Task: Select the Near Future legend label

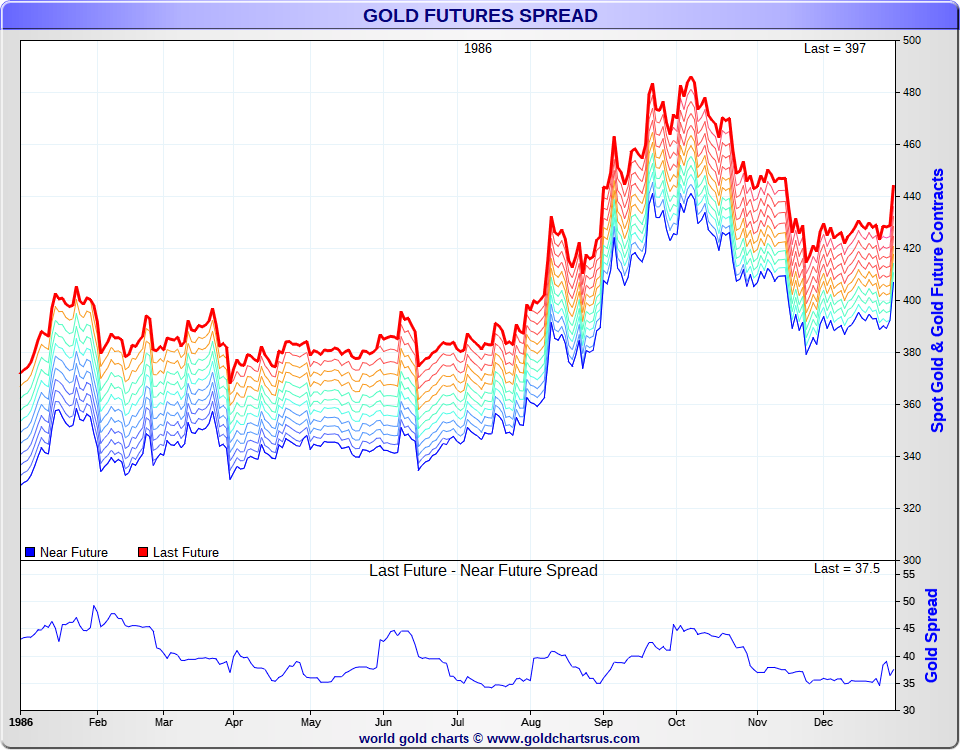Action: pyautogui.click(x=74, y=552)
